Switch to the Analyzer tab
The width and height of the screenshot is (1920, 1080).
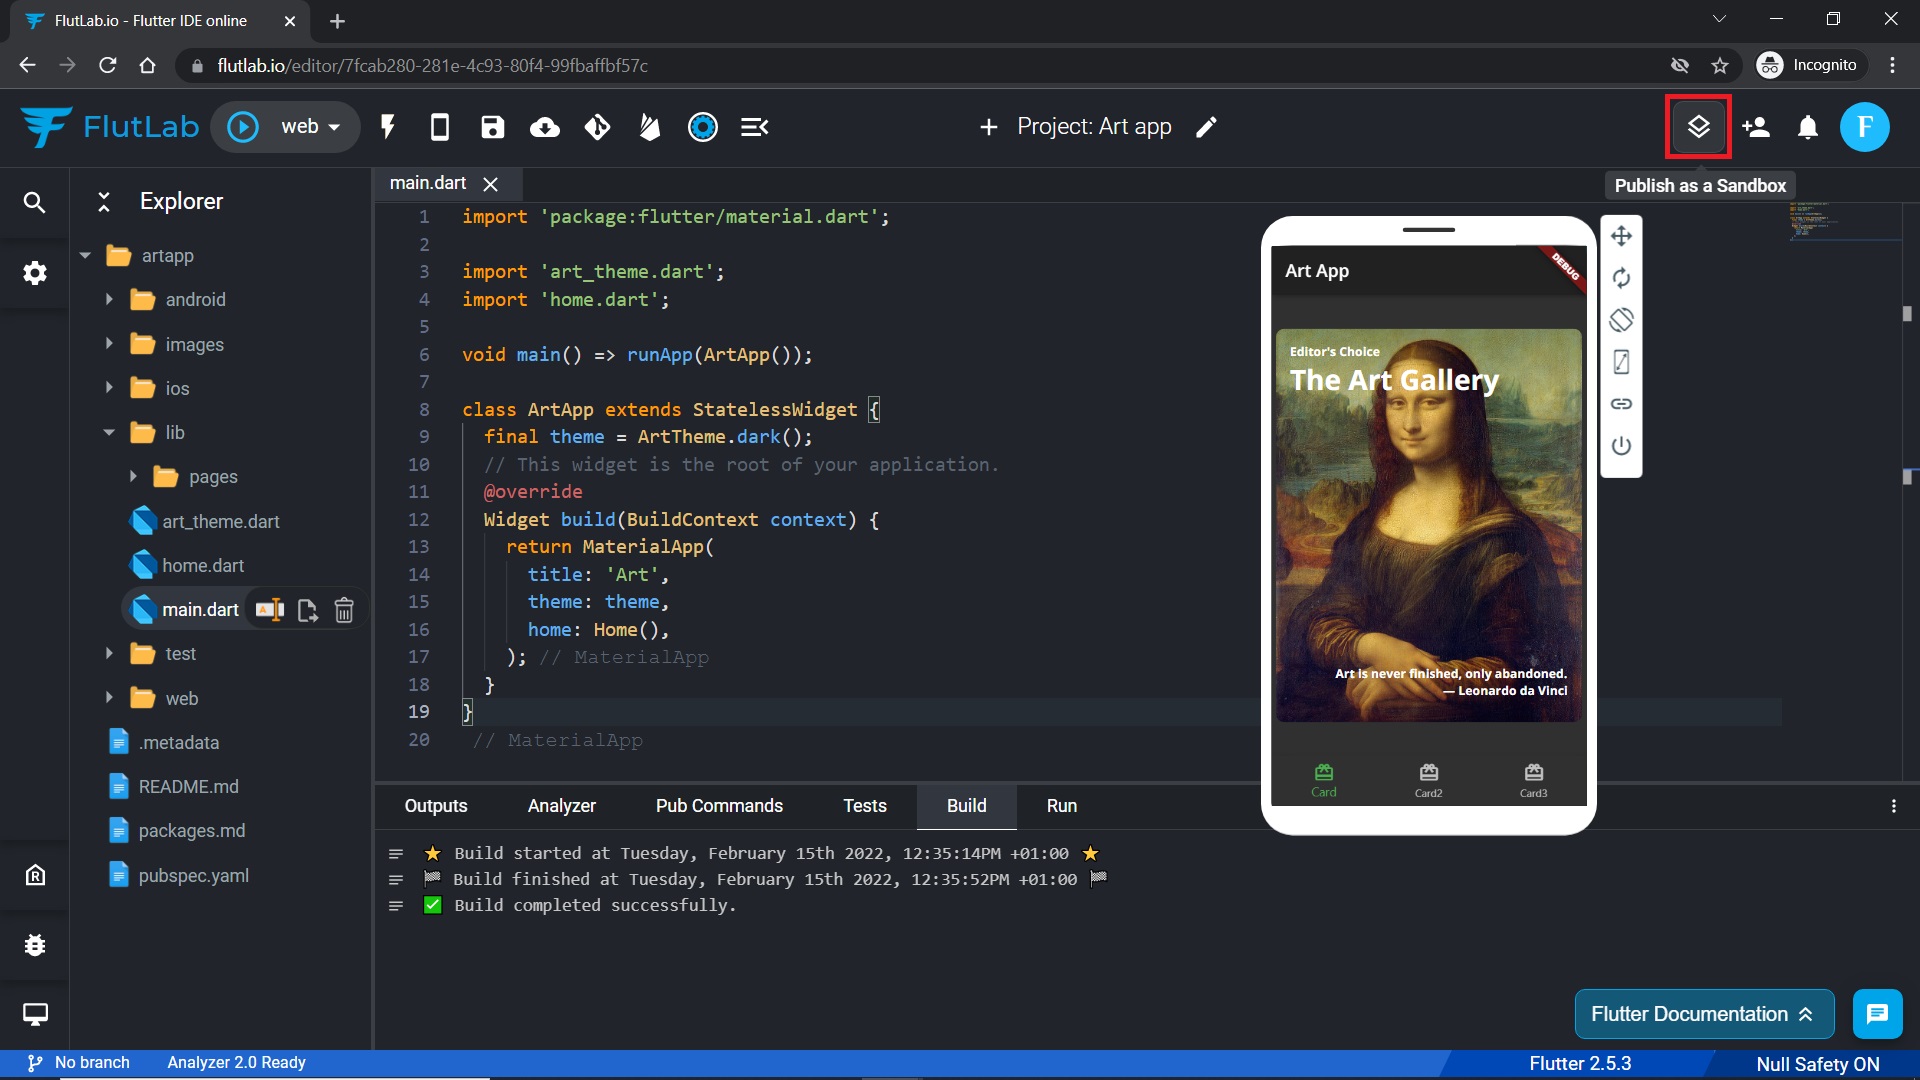click(x=562, y=806)
